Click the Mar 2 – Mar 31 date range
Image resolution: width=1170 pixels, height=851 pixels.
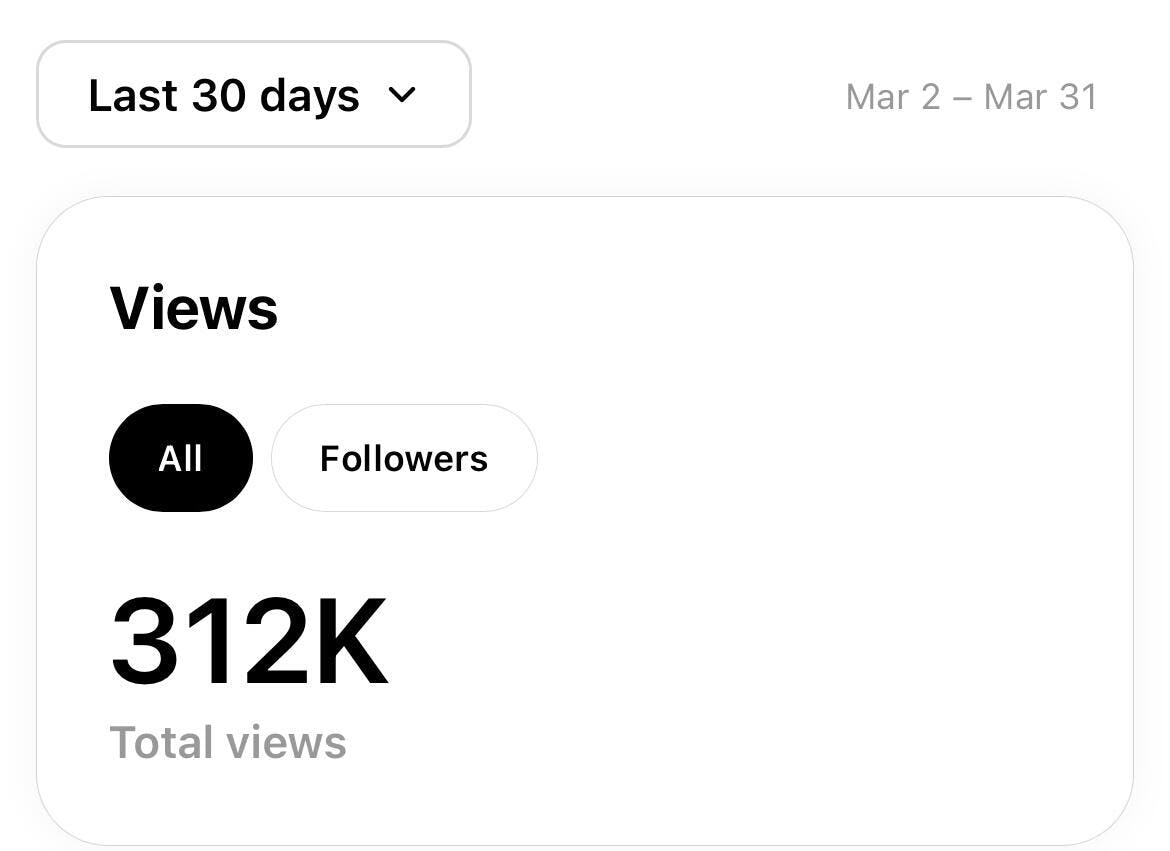click(x=971, y=97)
